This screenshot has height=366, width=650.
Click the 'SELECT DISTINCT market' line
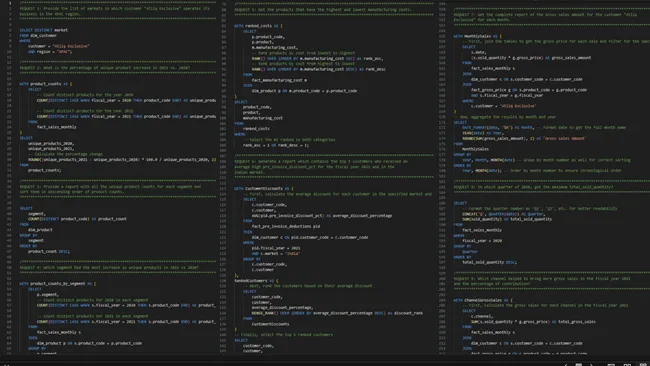click(44, 30)
